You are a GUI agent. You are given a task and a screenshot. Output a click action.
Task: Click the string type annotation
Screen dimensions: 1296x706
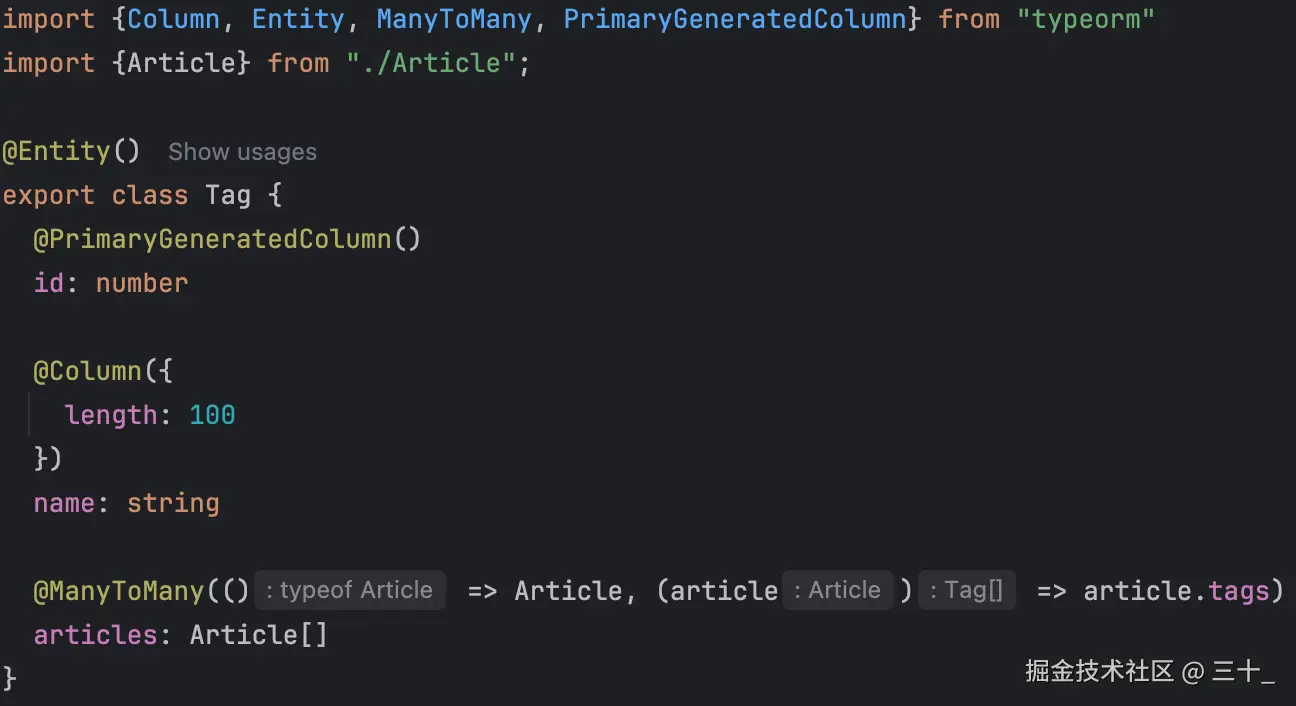[173, 503]
